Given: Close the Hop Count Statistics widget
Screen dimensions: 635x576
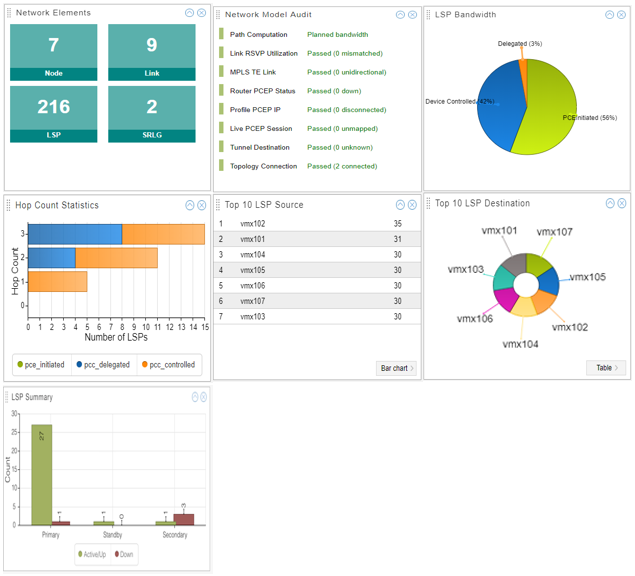Looking at the screenshot, I should point(202,205).
